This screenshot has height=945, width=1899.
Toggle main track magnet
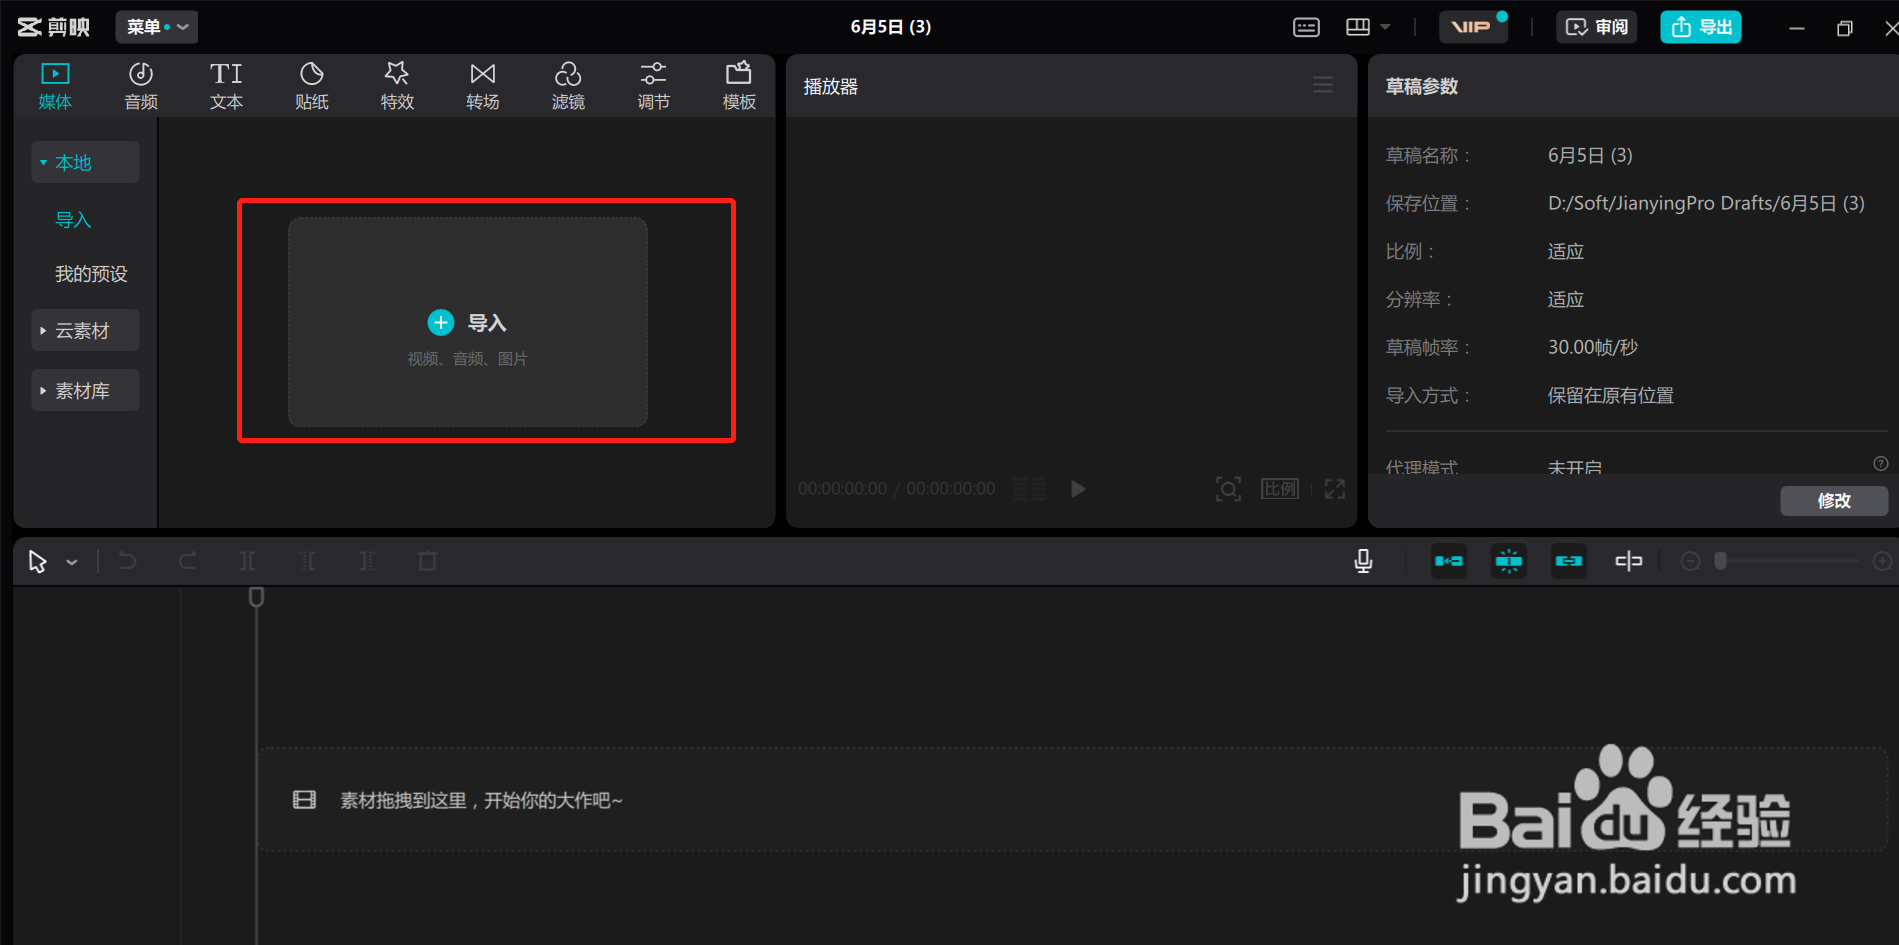click(1449, 561)
